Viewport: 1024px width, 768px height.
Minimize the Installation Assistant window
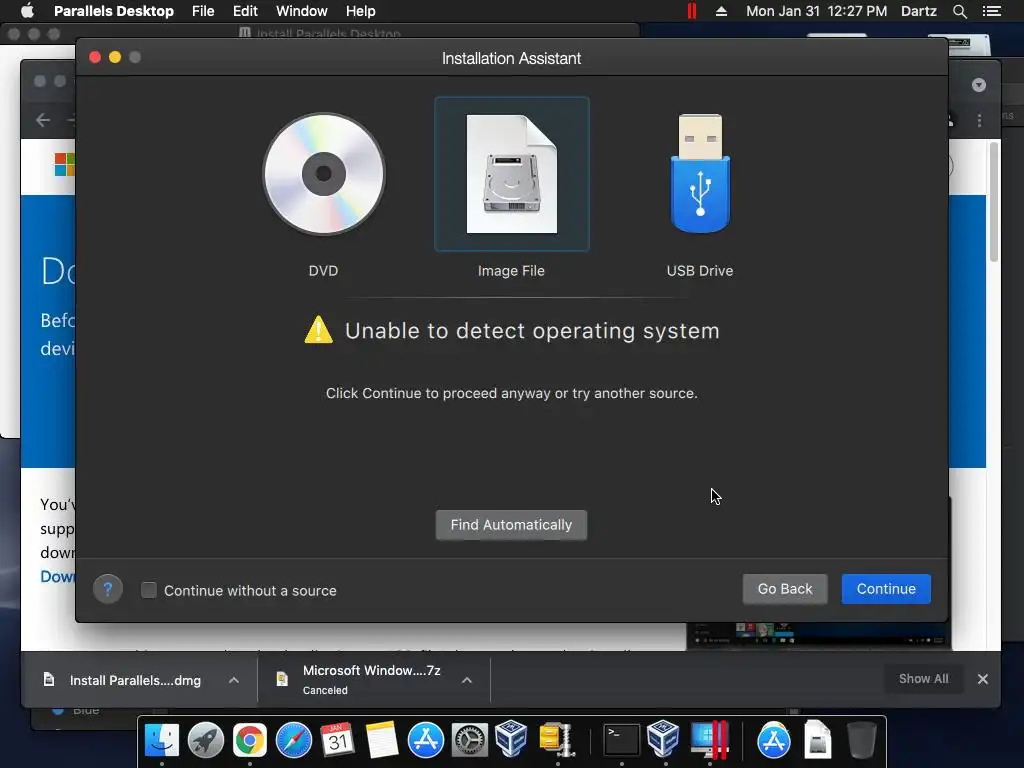(115, 57)
